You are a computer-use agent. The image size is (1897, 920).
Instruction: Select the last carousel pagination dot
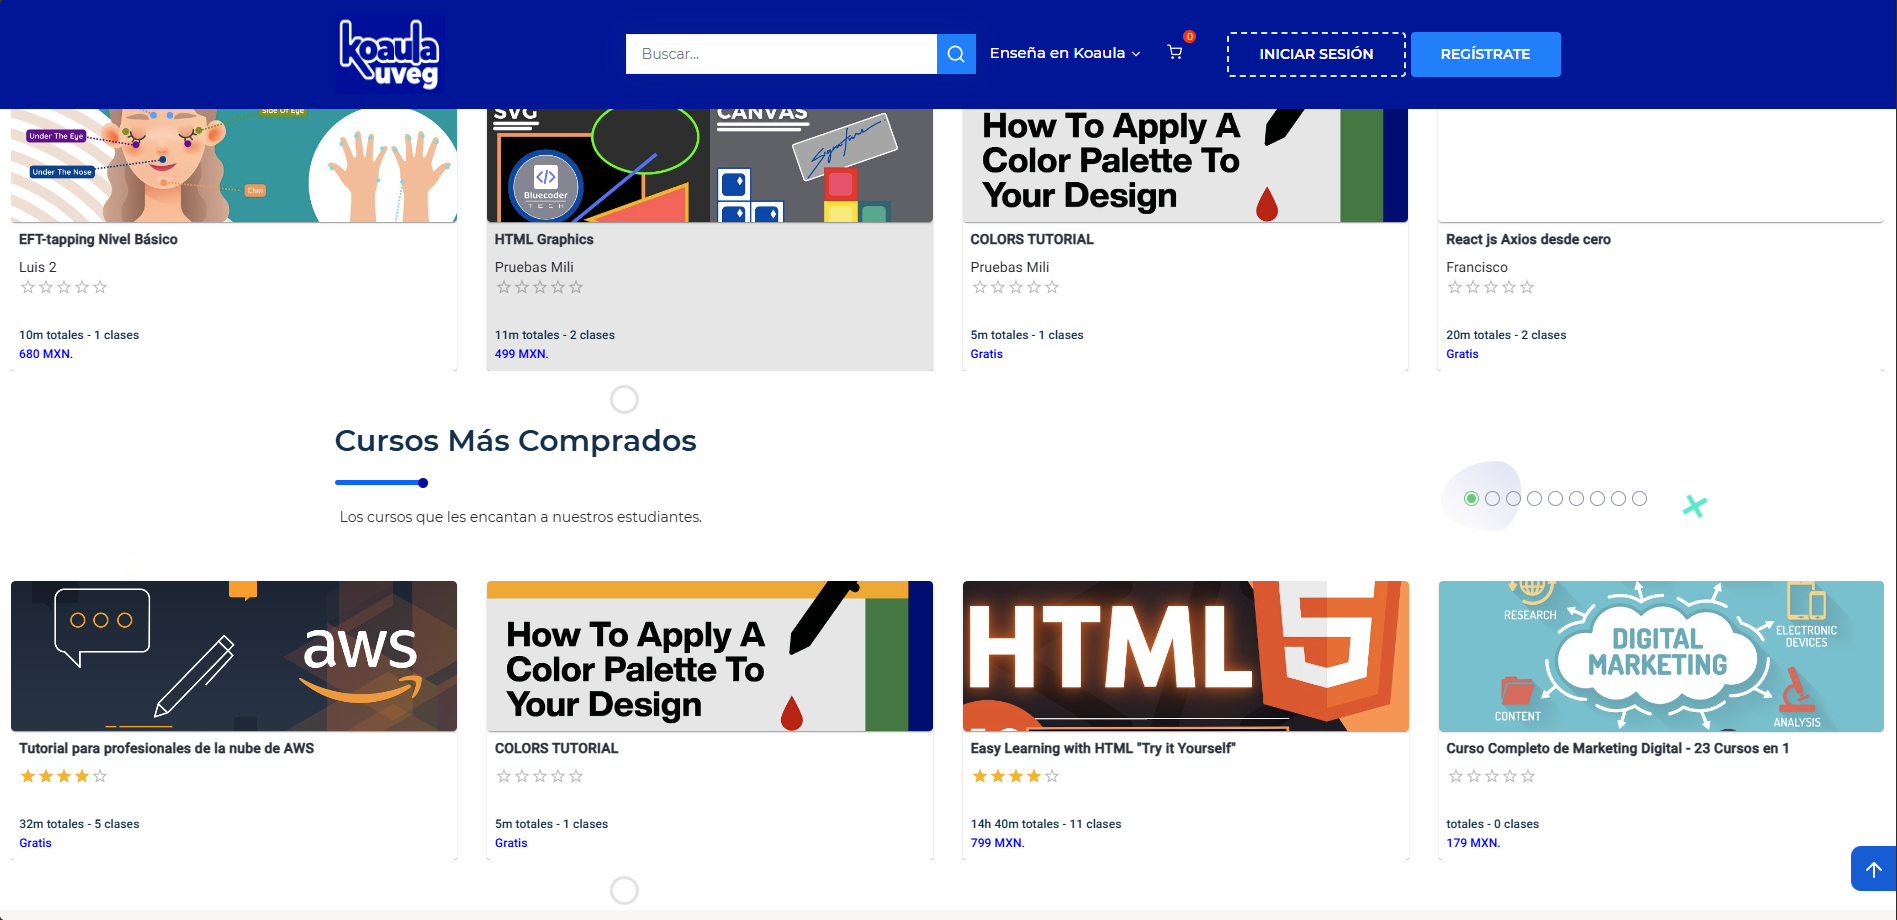coord(1639,499)
